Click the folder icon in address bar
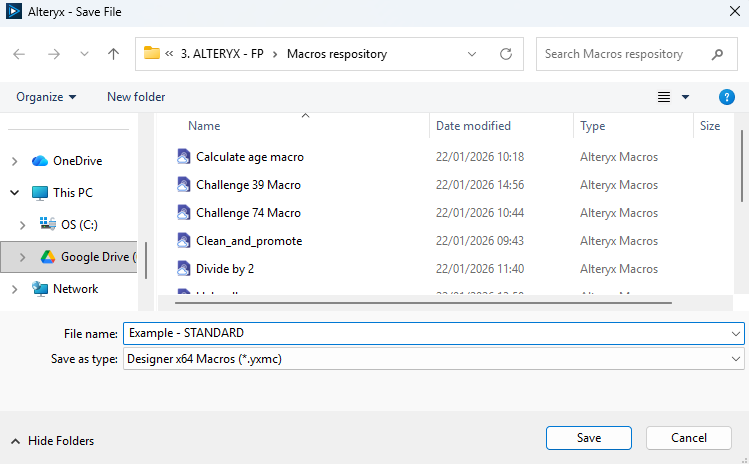 click(152, 53)
